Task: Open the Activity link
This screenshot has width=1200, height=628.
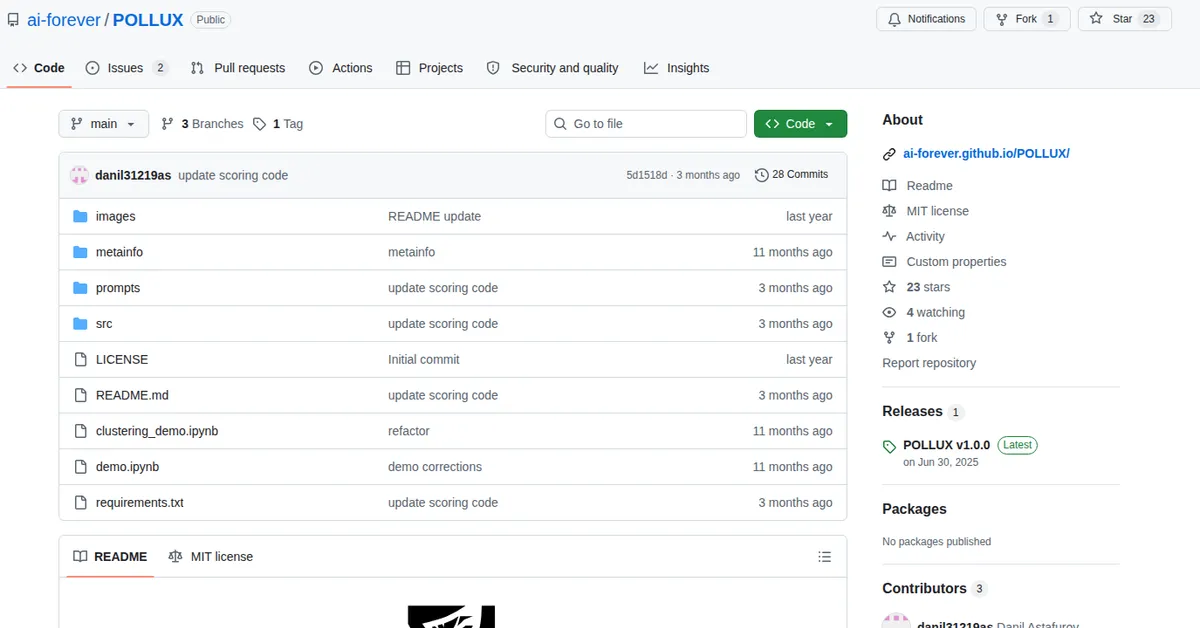Action: coord(925,237)
